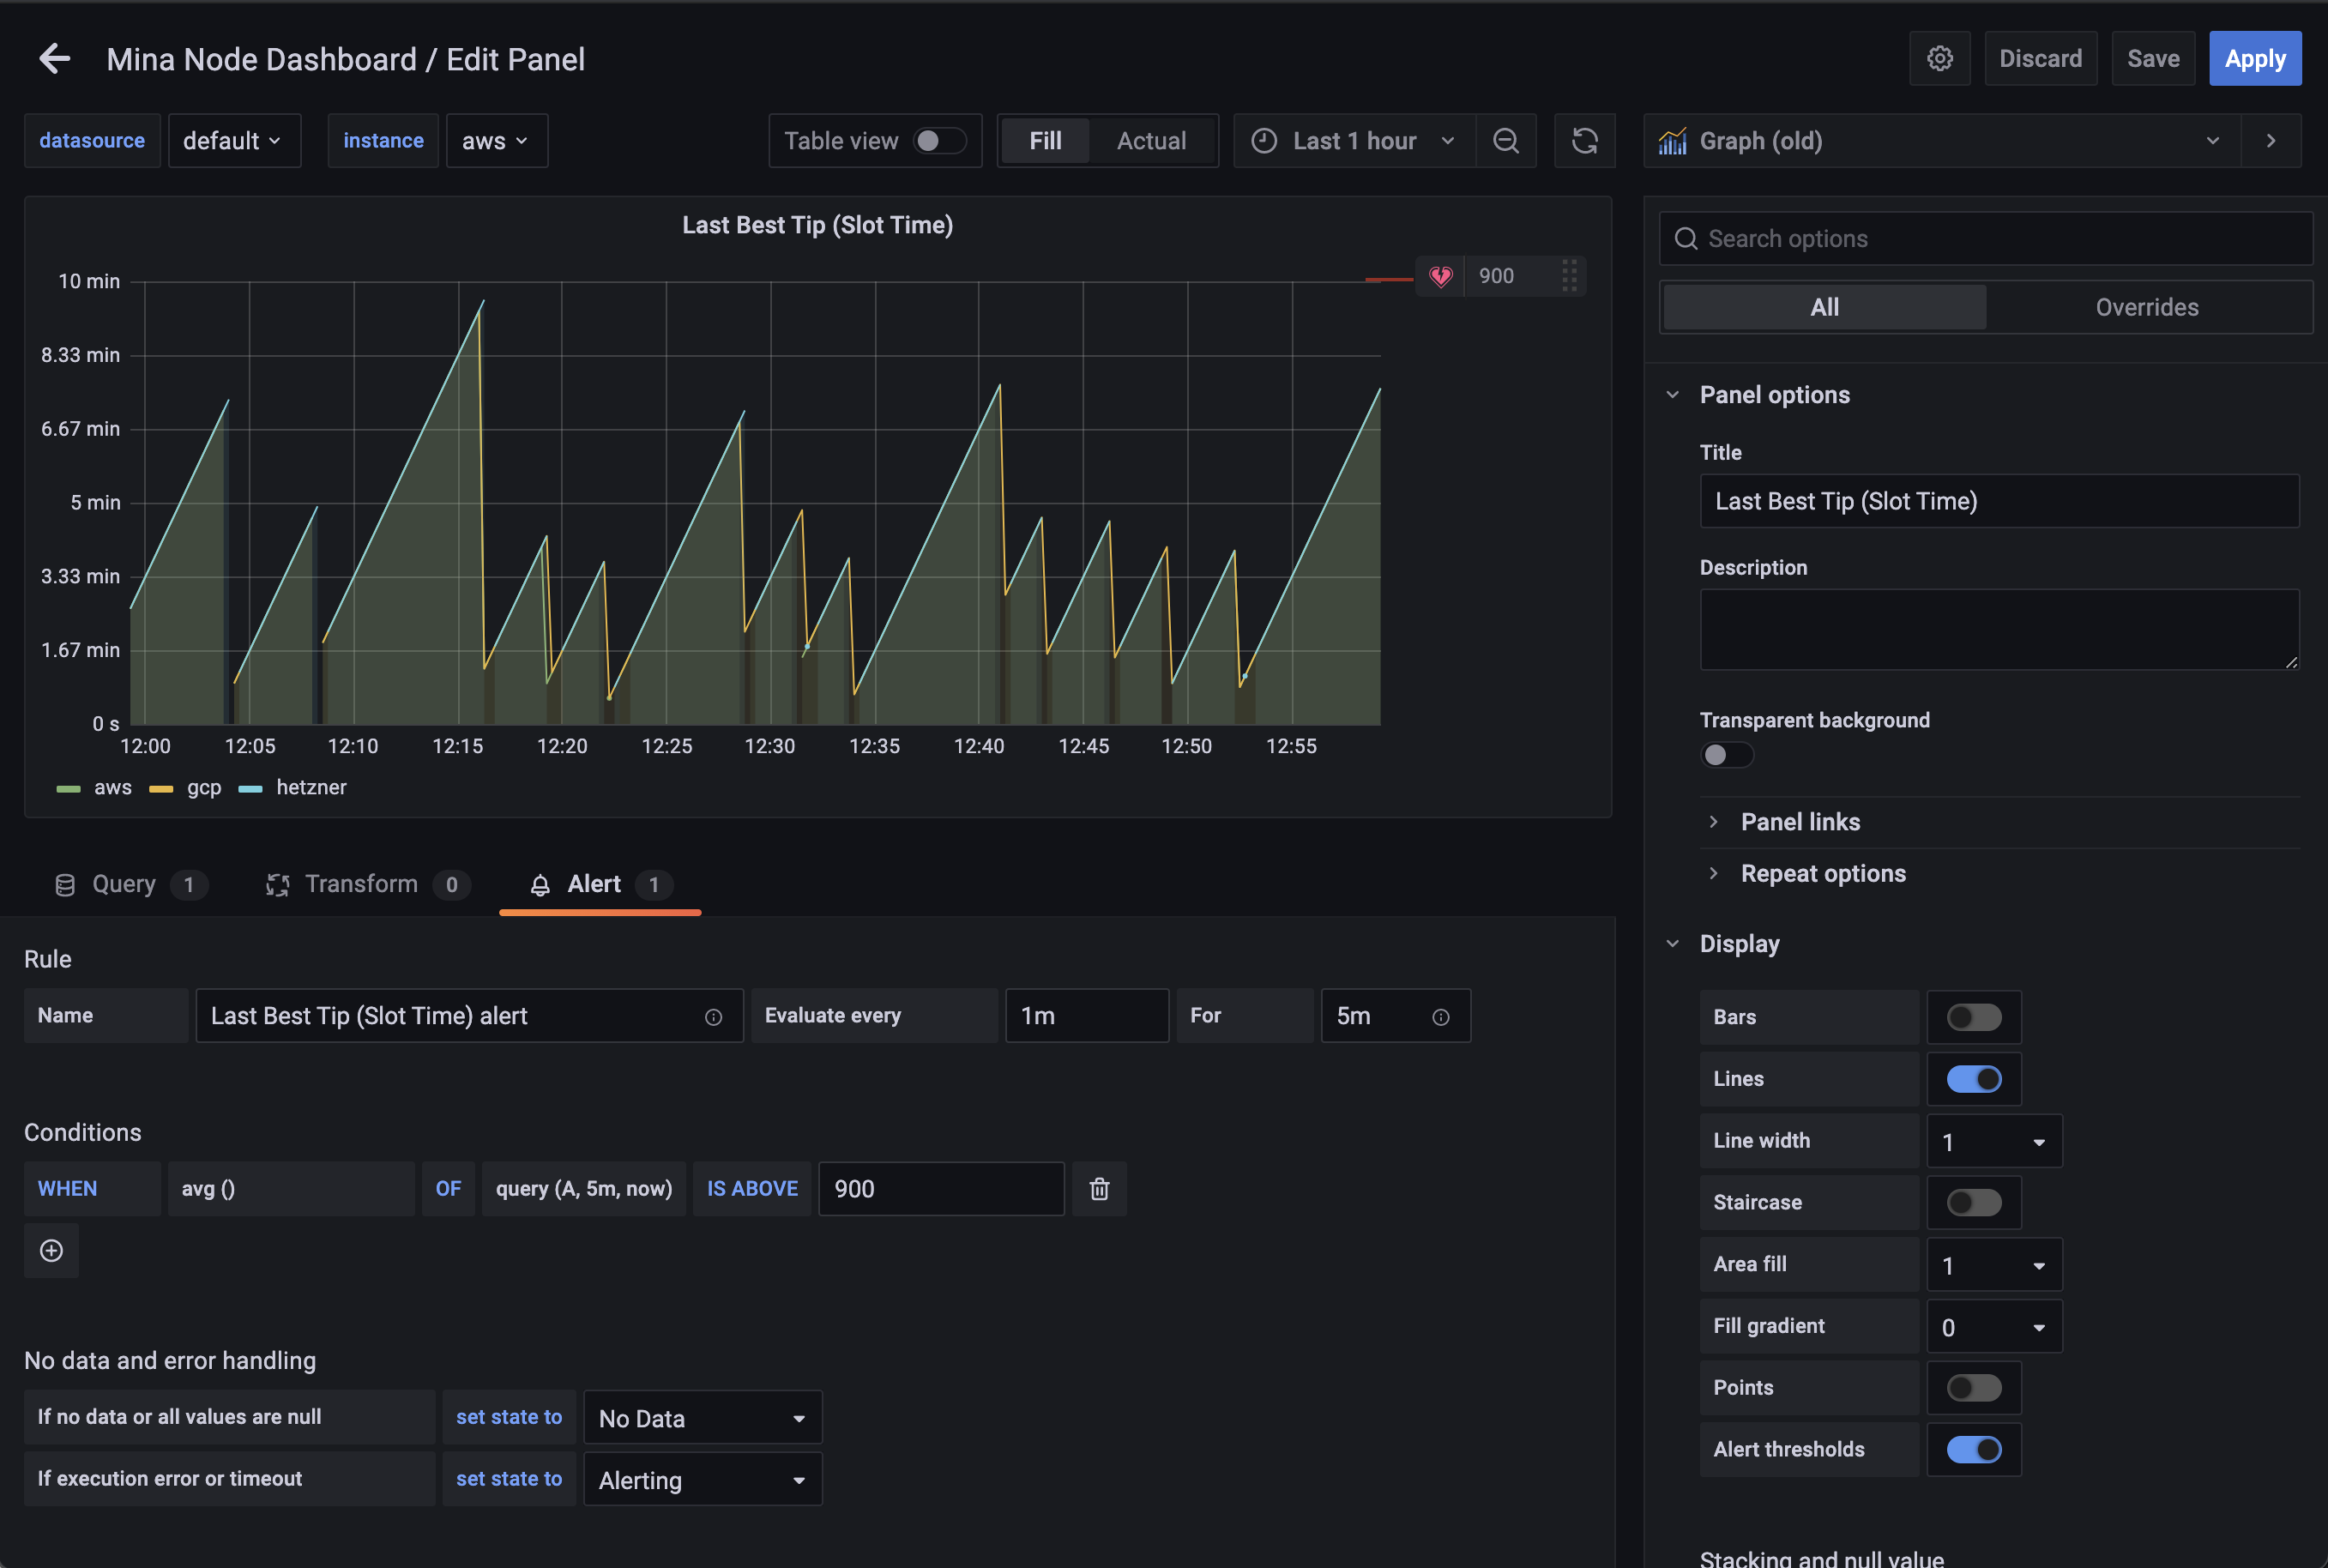Viewport: 2328px width, 1568px height.
Task: Switch to the Overrides tab
Action: pyautogui.click(x=2146, y=307)
